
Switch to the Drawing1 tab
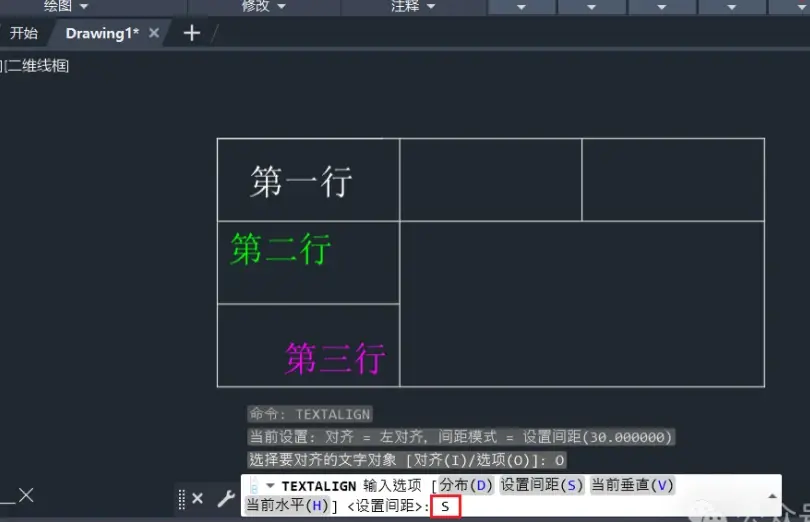102,33
